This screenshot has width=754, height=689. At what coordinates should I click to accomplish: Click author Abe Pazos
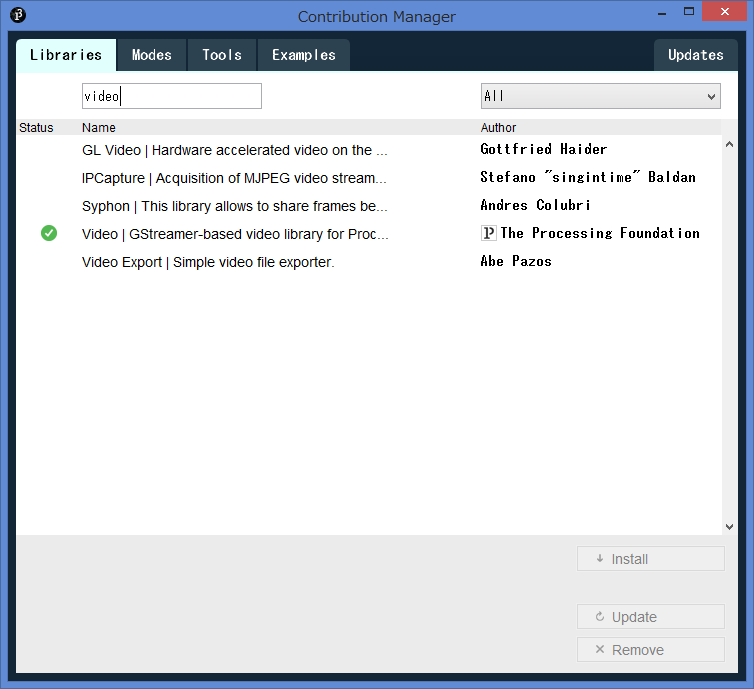(x=516, y=261)
